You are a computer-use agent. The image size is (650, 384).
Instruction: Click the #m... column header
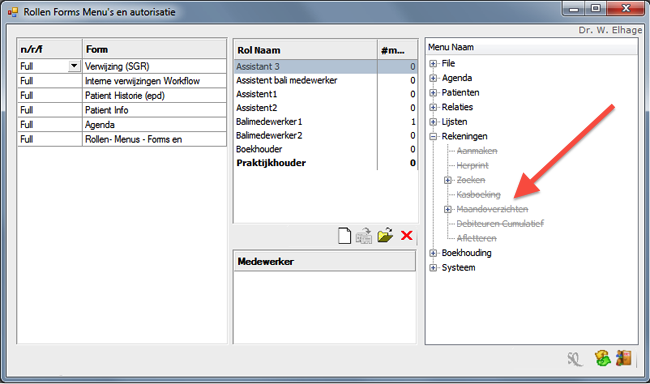click(x=397, y=50)
